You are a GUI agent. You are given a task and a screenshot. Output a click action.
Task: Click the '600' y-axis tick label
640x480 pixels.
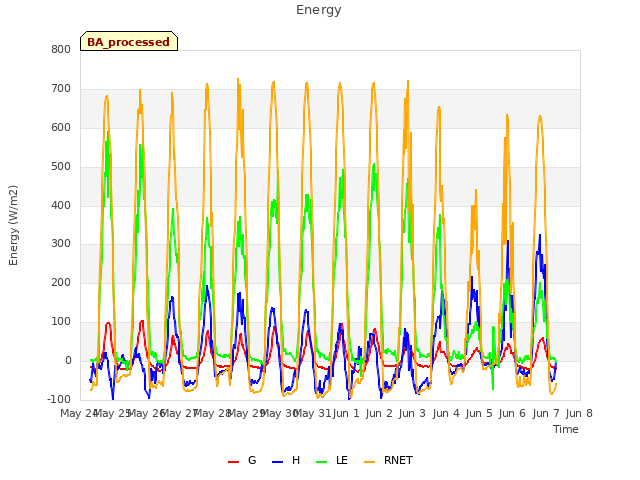[61, 128]
